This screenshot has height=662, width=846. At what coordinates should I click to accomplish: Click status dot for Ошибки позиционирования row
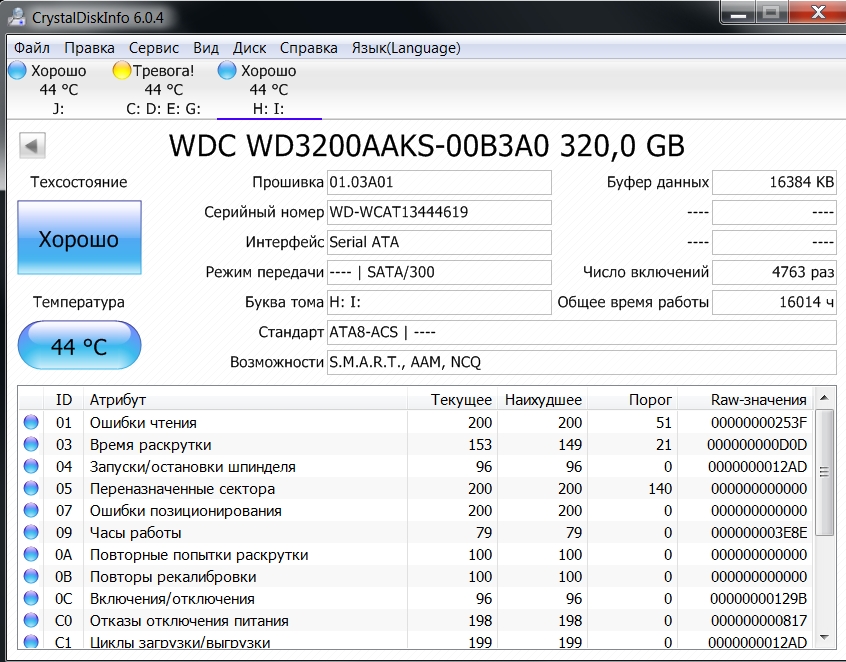point(31,510)
